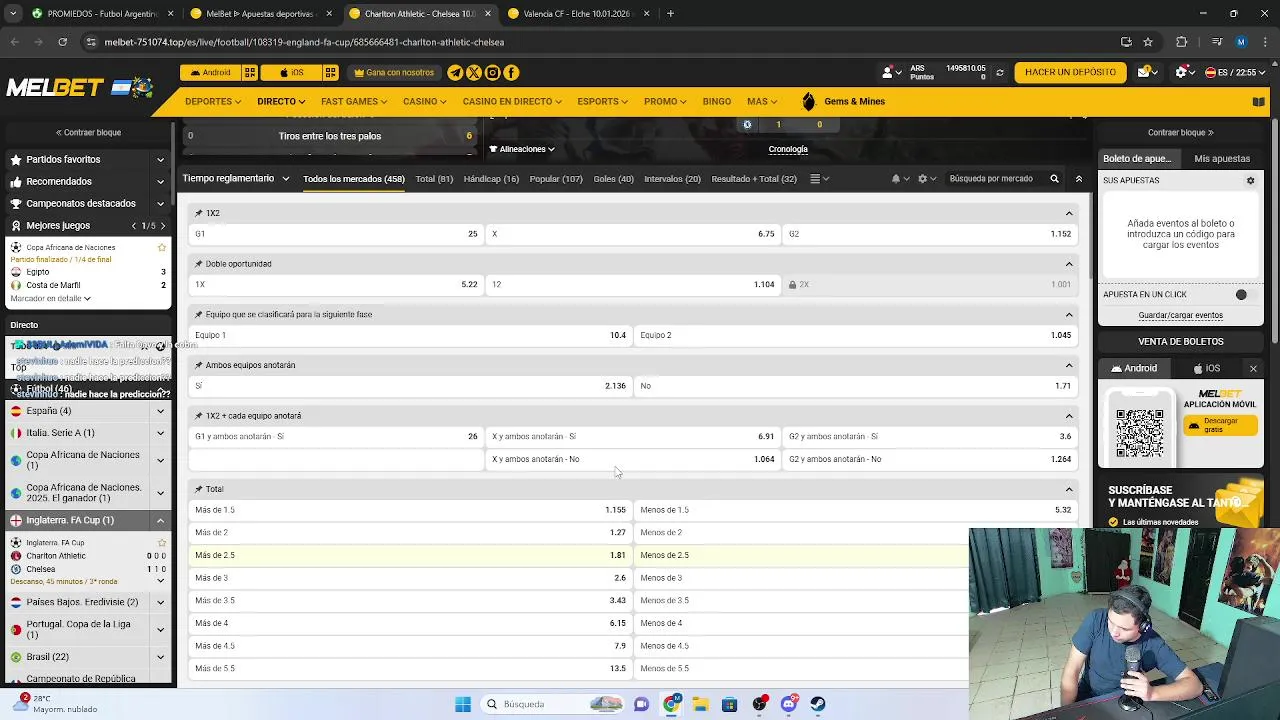The image size is (1280, 720).
Task: Open the messages envelope icon
Action: tap(1144, 72)
